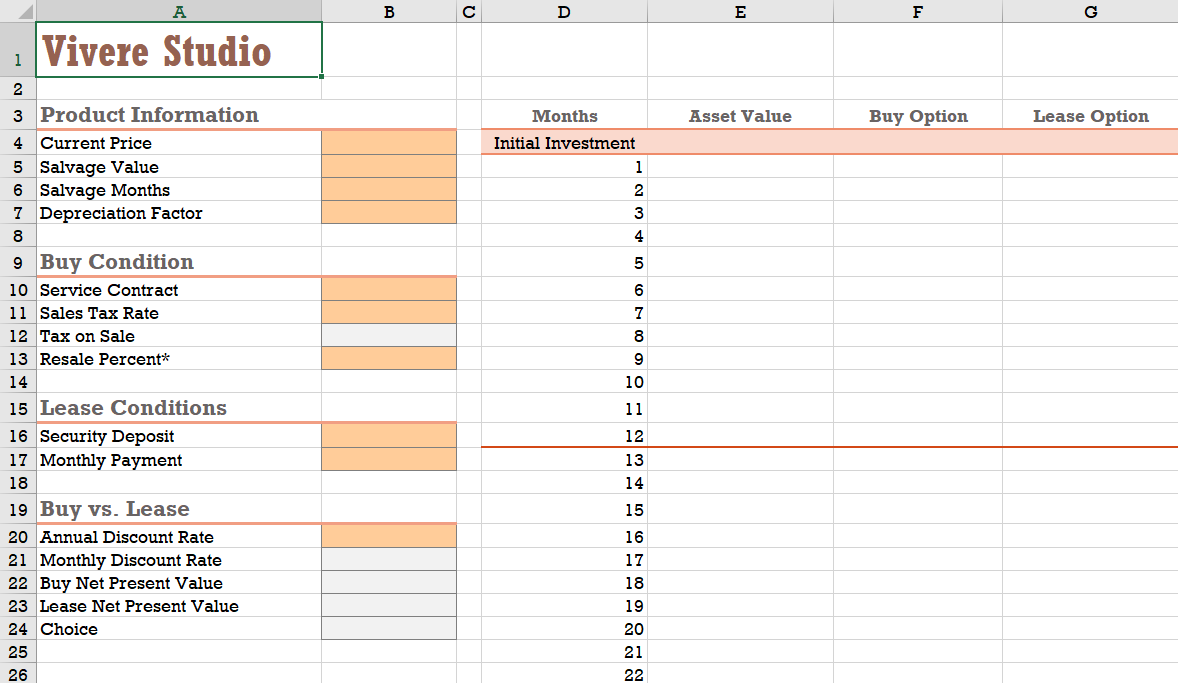Click the Buy Net Present Value cell

point(388,582)
